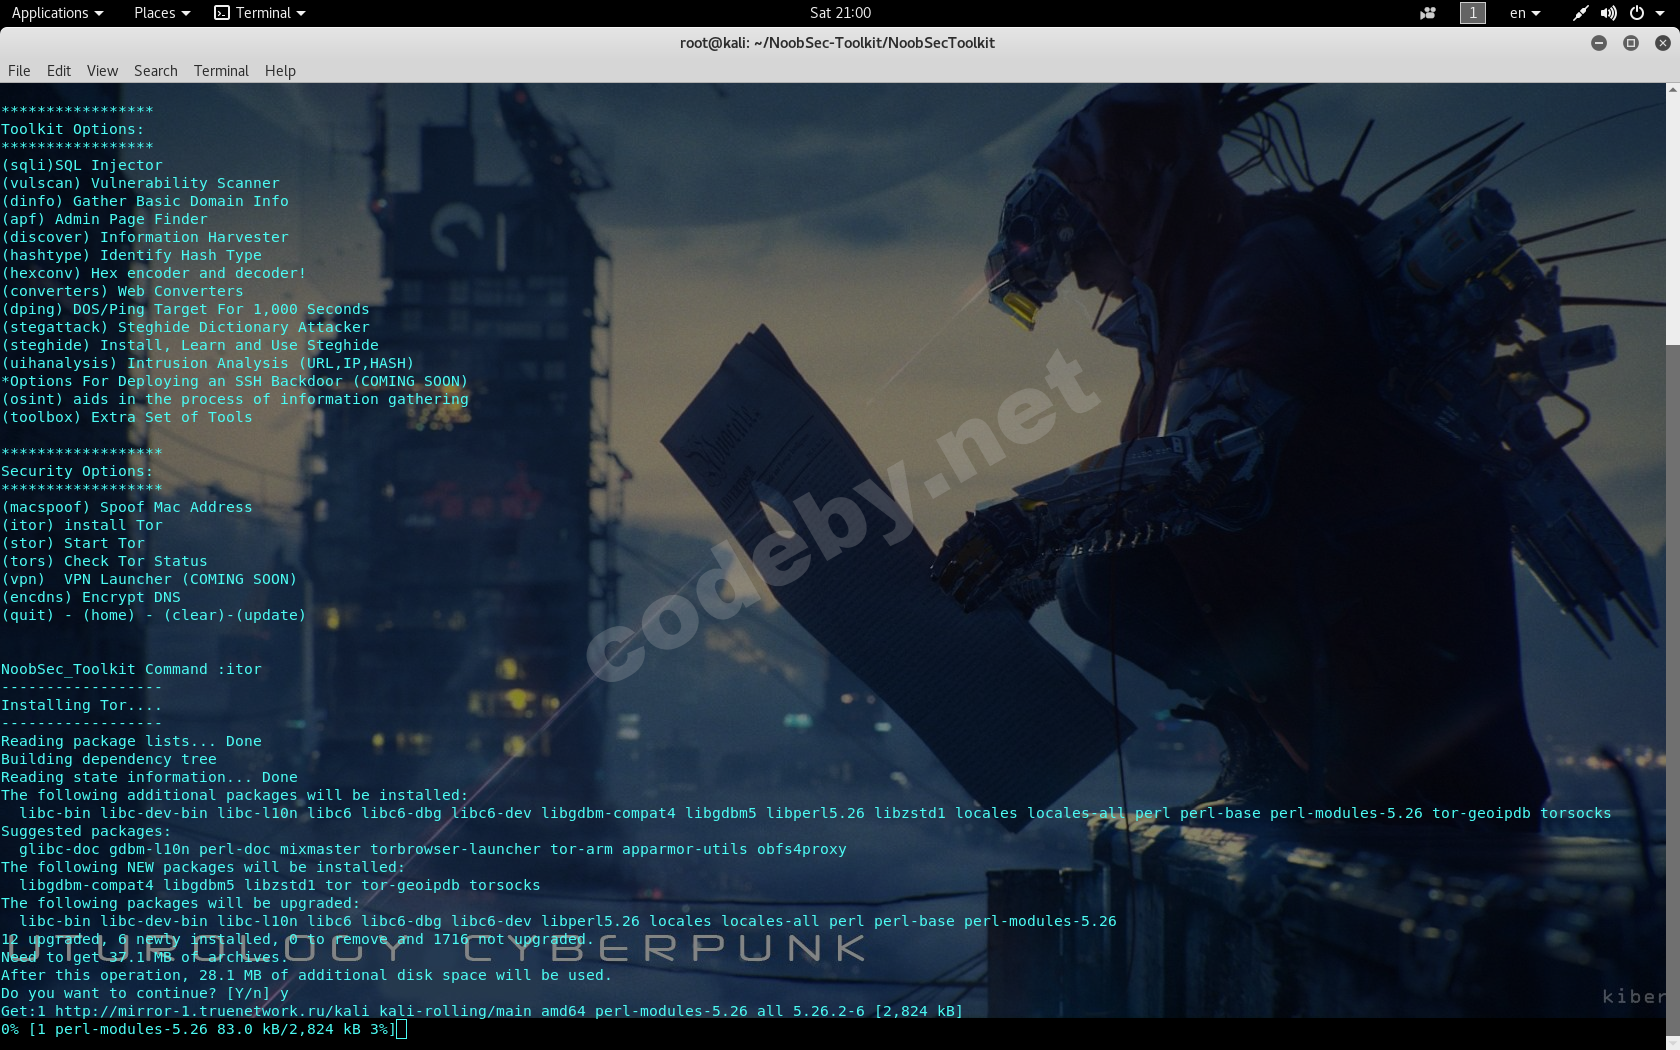
Task: Open the Help menu
Action: coord(280,71)
